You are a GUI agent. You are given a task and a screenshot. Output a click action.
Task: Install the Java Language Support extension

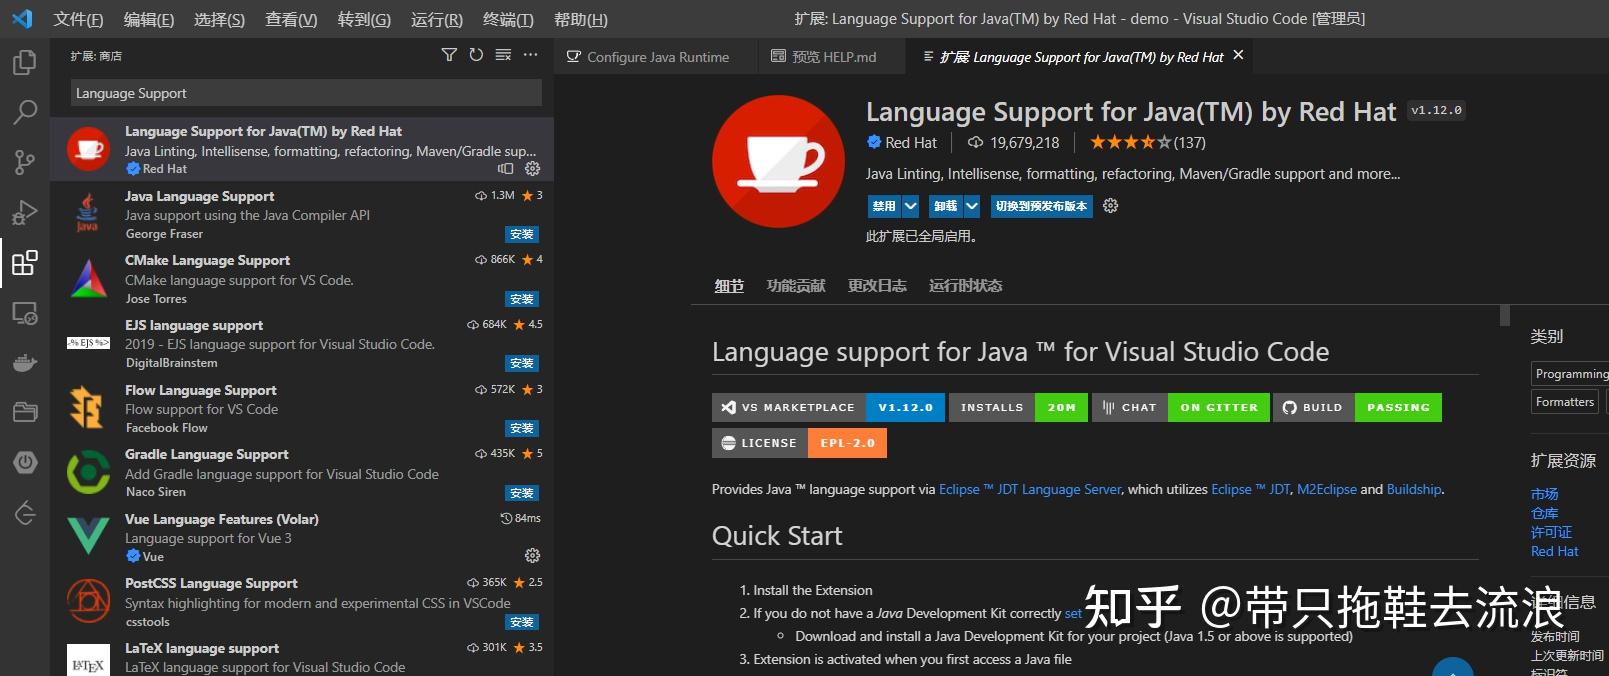[x=522, y=234]
